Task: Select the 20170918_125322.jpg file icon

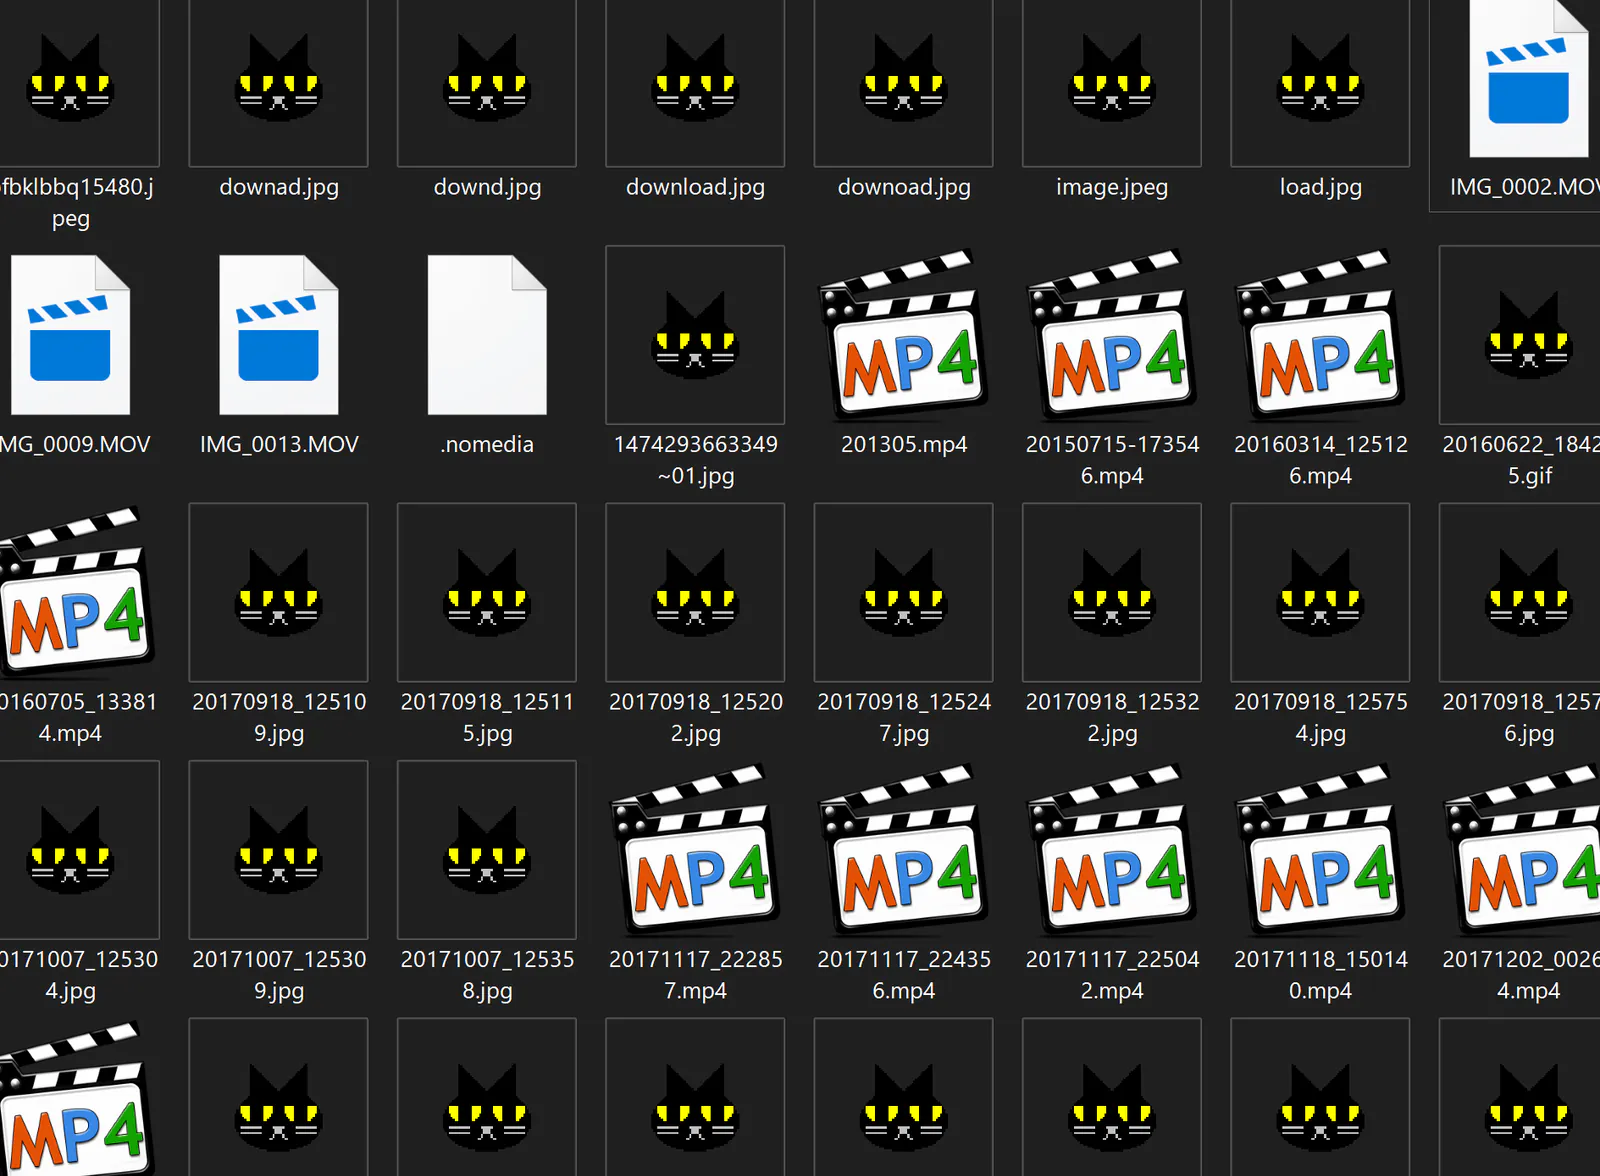Action: (x=1112, y=592)
